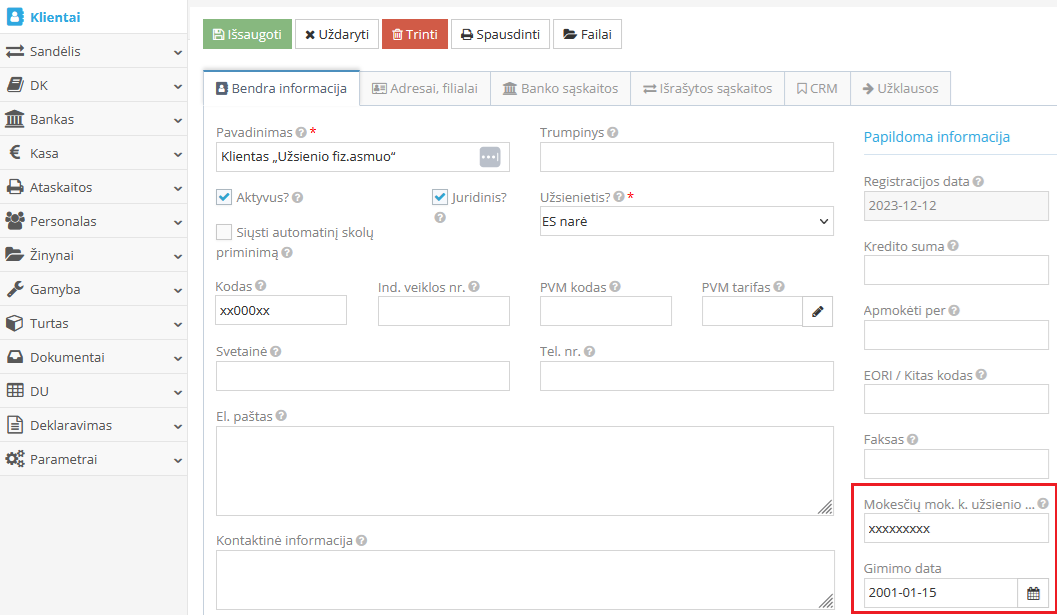This screenshot has width=1057, height=615.
Task: Enable Siųsti automatinį skolų priminimą checkbox
Action: click(x=224, y=232)
